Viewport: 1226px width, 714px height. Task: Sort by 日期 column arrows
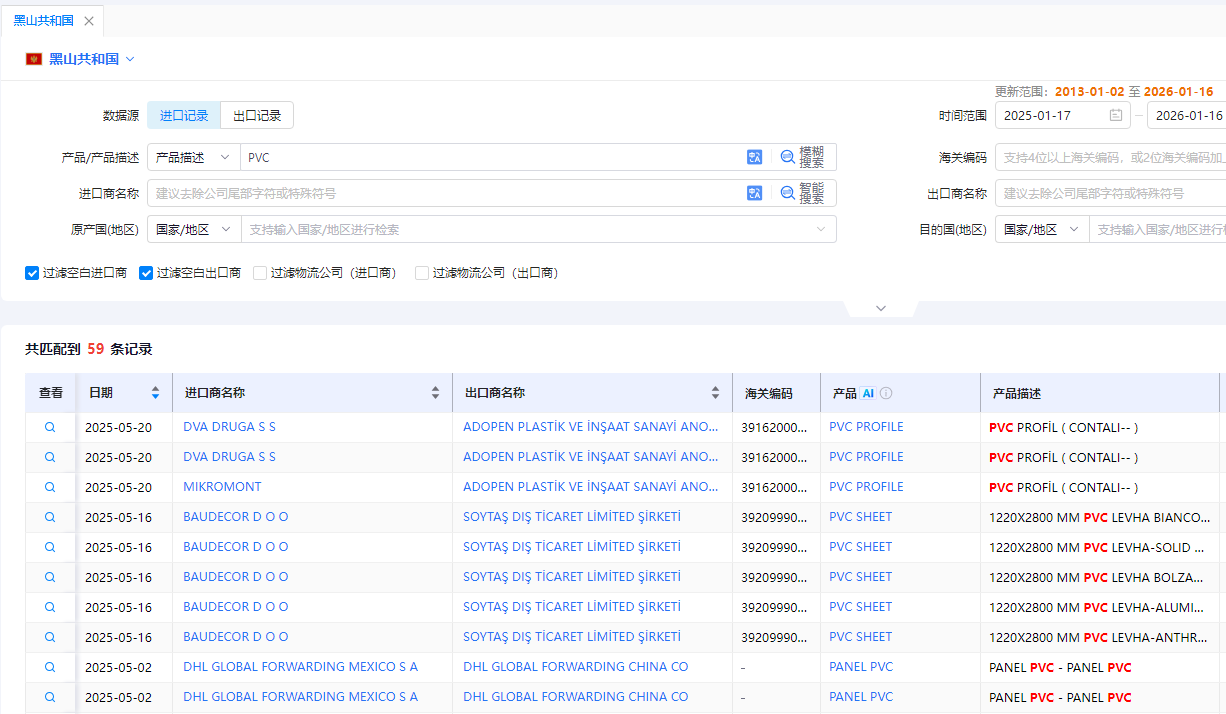(x=155, y=393)
